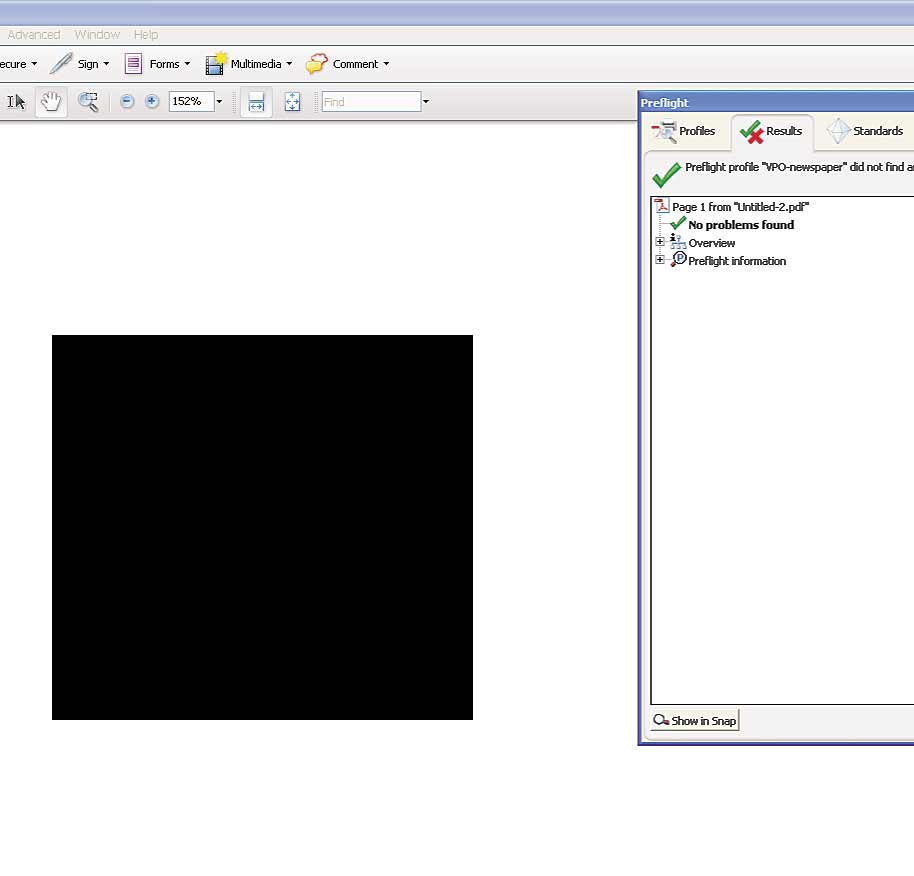Screen dimensions: 914x876
Task: Open the Window menu
Action: (x=97, y=34)
